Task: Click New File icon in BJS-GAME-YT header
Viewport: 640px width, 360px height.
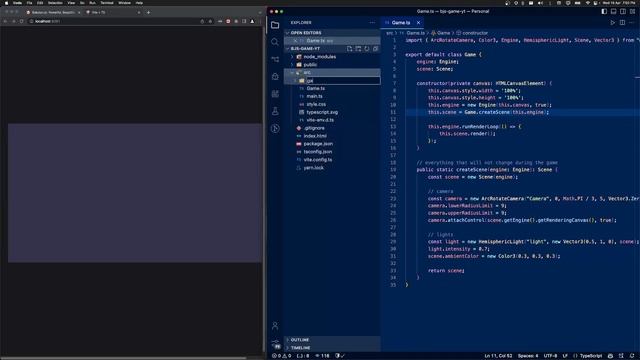Action: 349,49
